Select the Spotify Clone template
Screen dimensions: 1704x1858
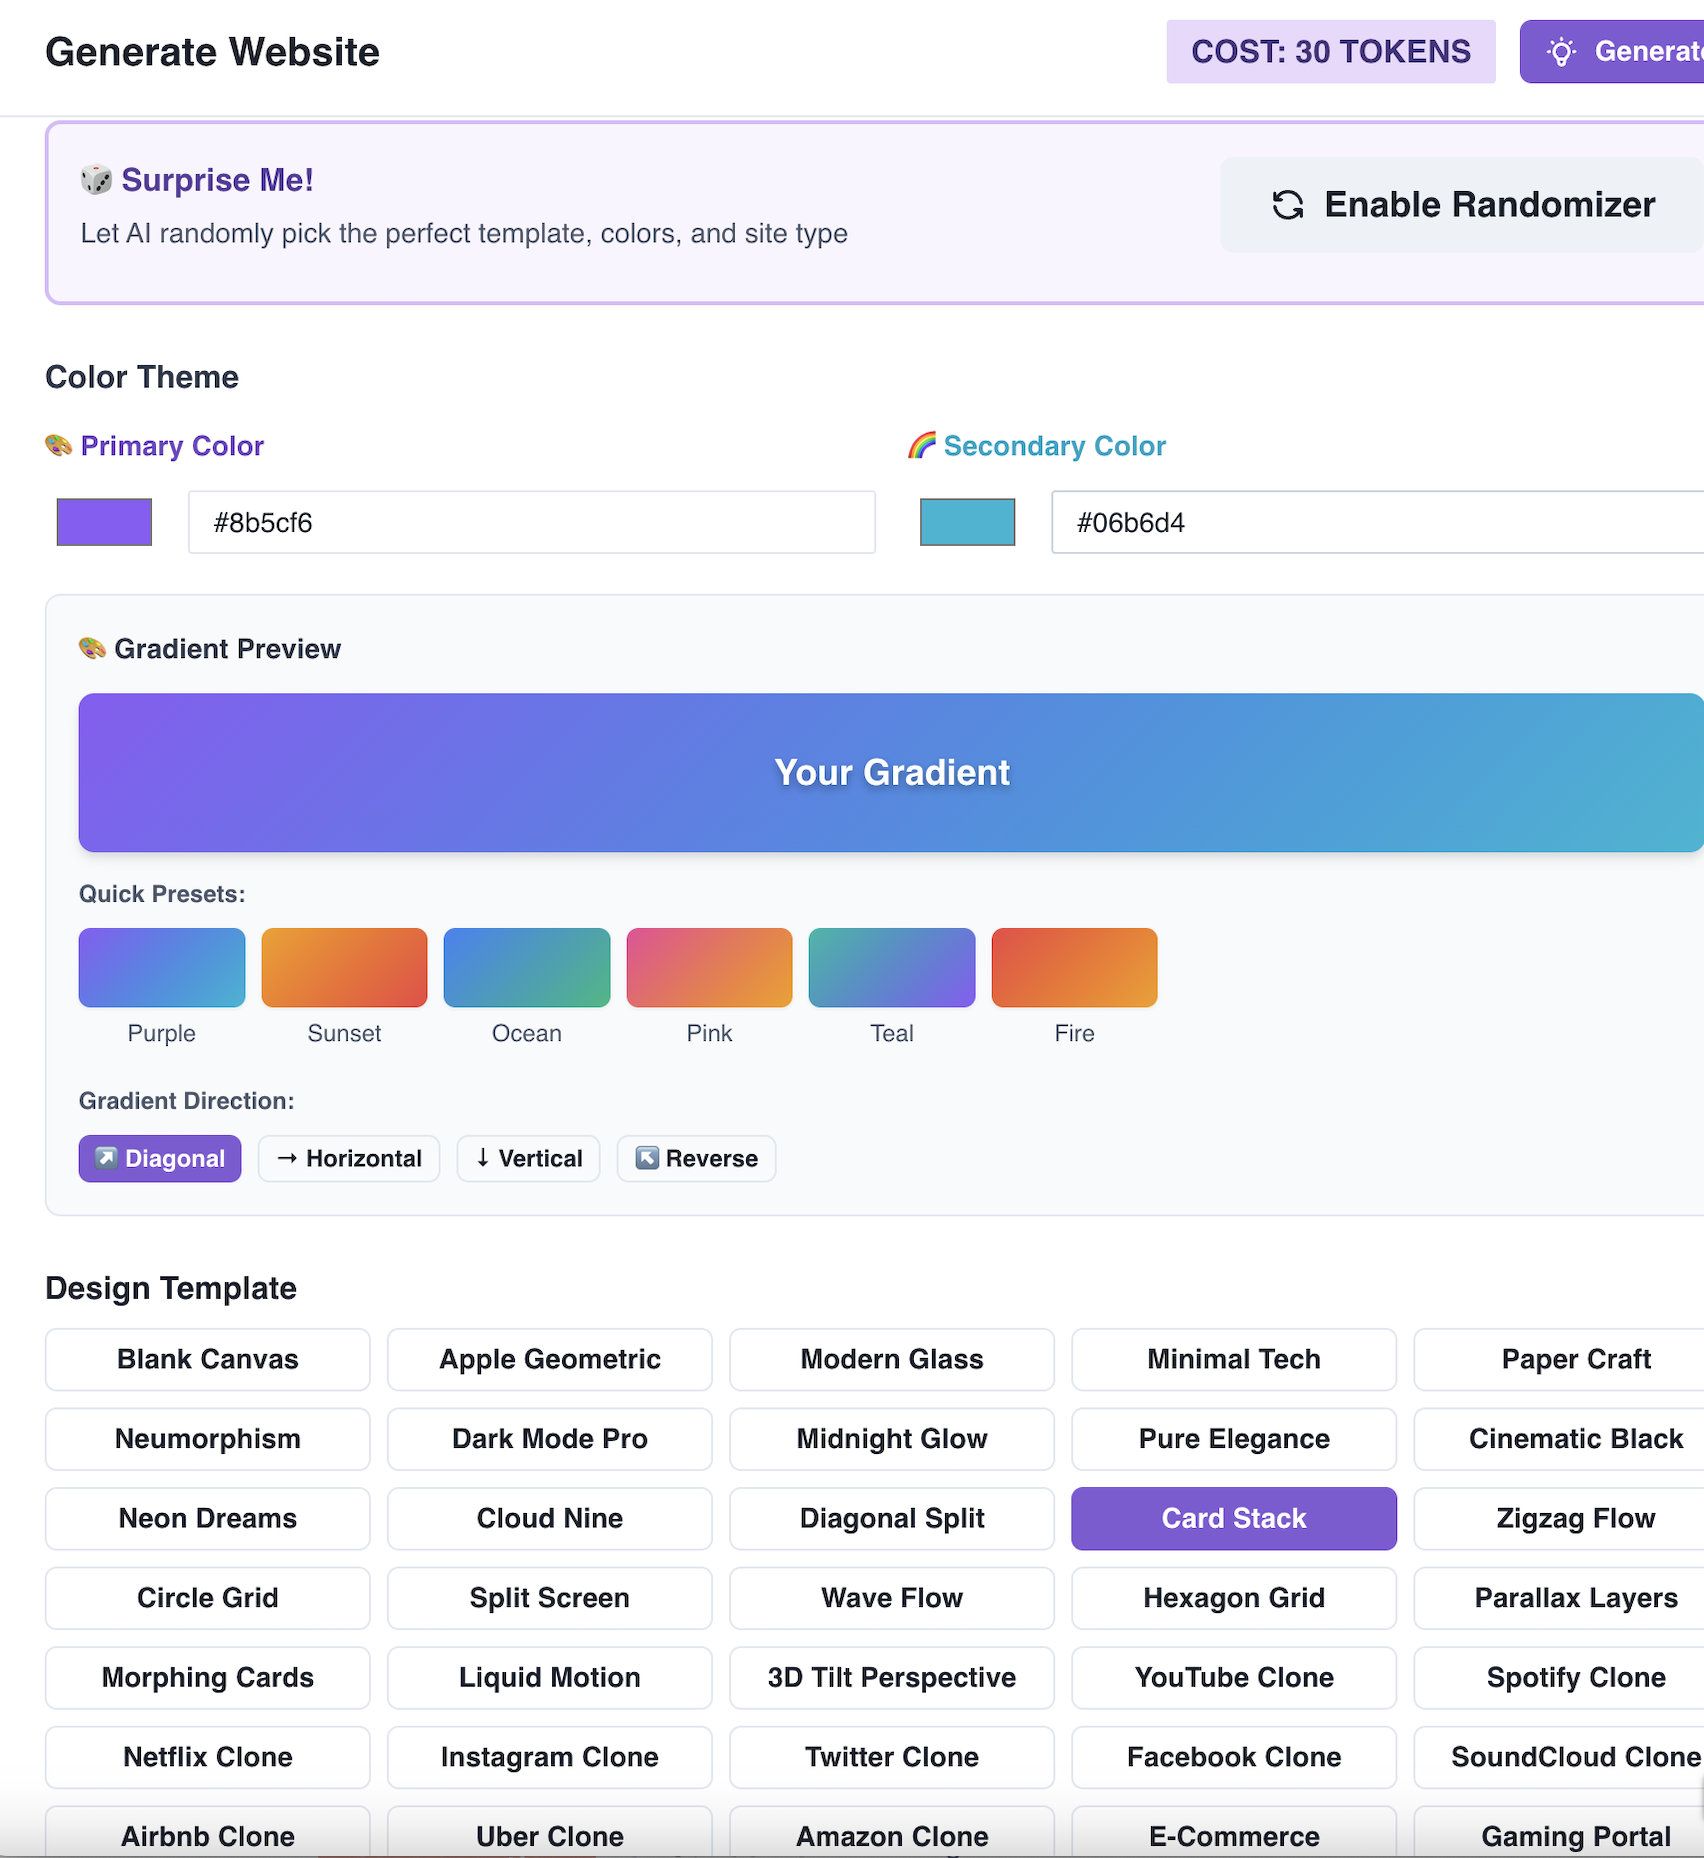tap(1576, 1677)
